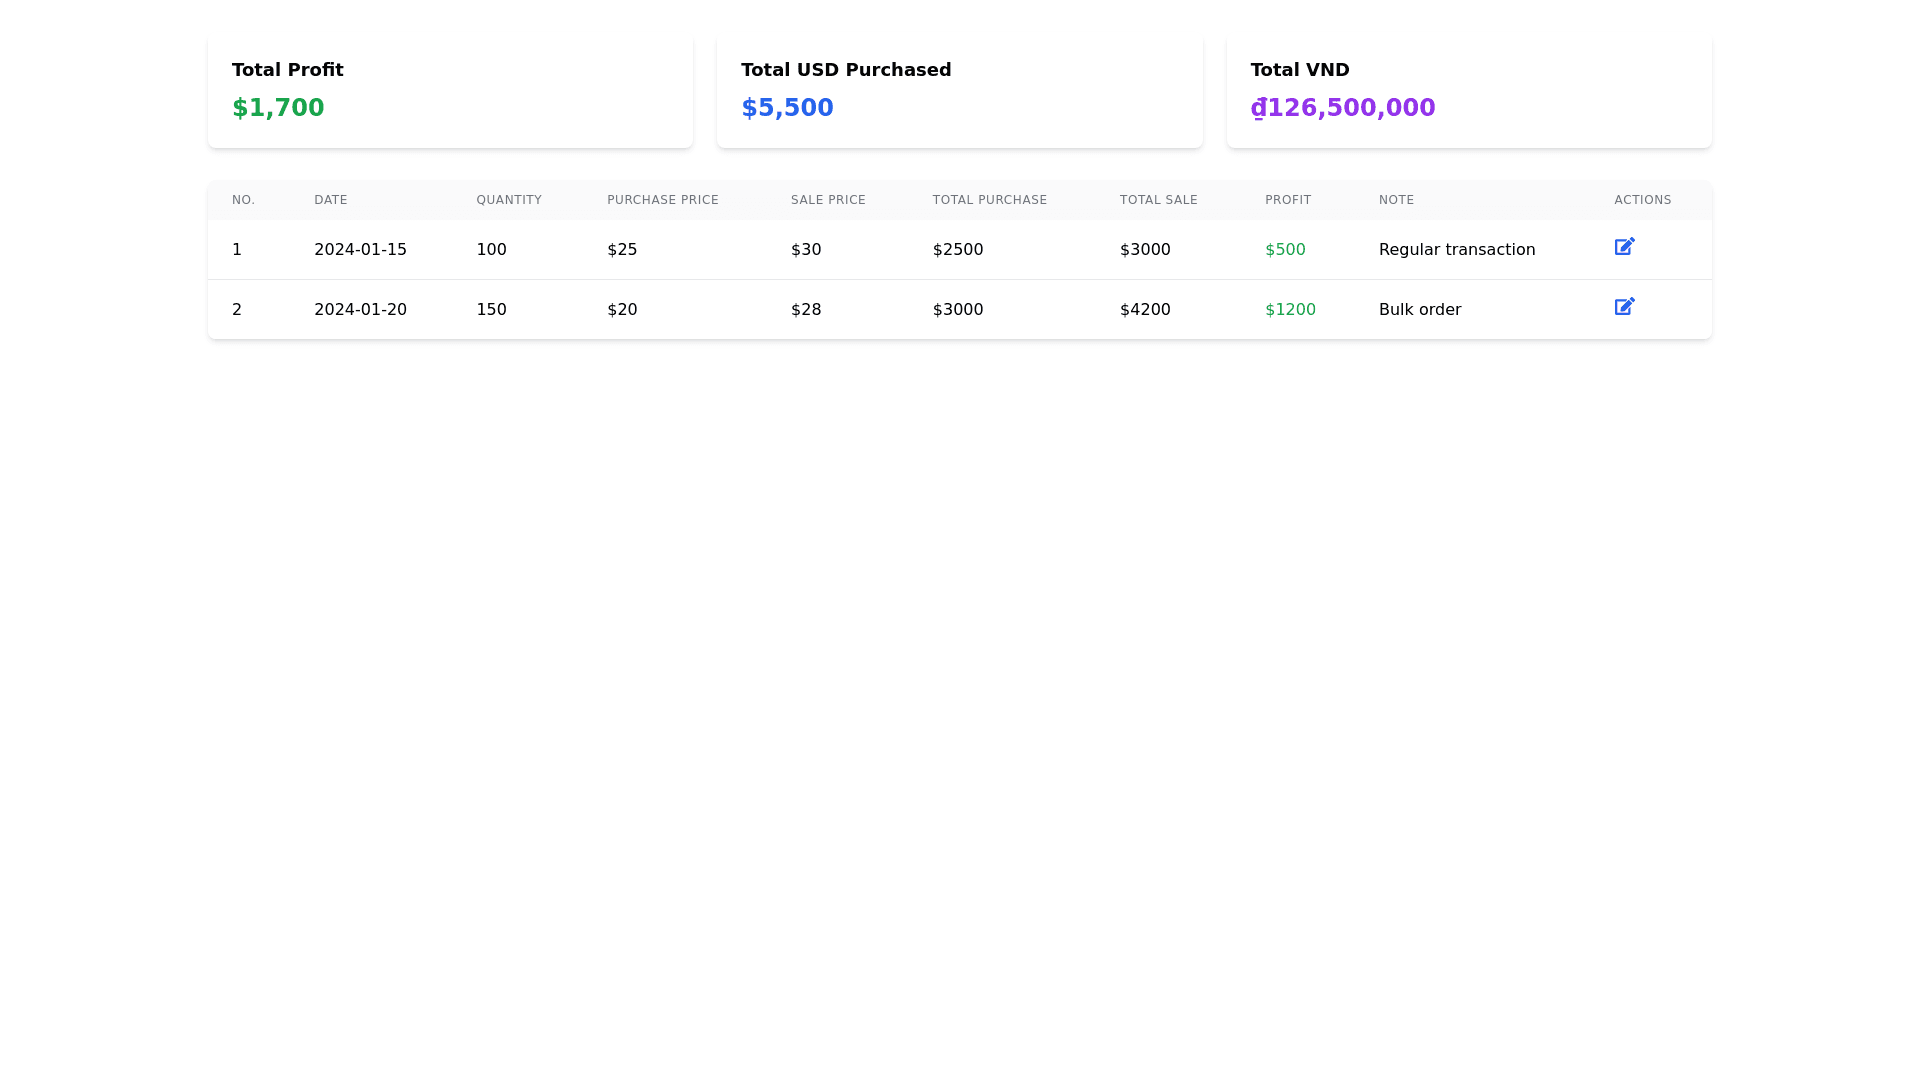Viewport: 1920px width, 1080px height.
Task: Edit the Regular transaction row
Action: tap(1624, 247)
